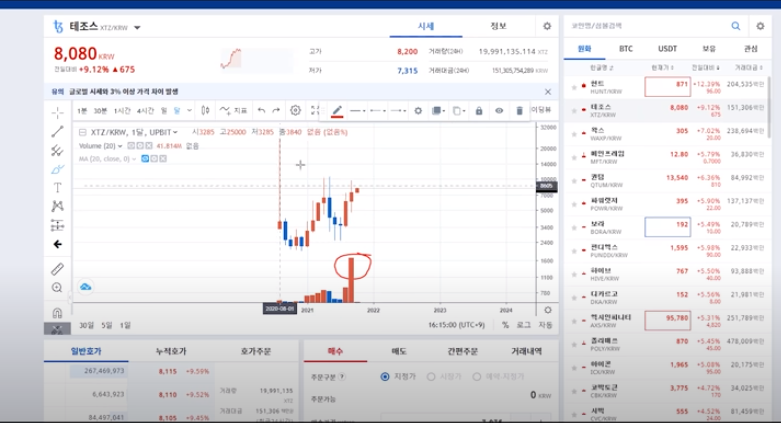Open the clone/copy drawing dropdown

(459, 111)
